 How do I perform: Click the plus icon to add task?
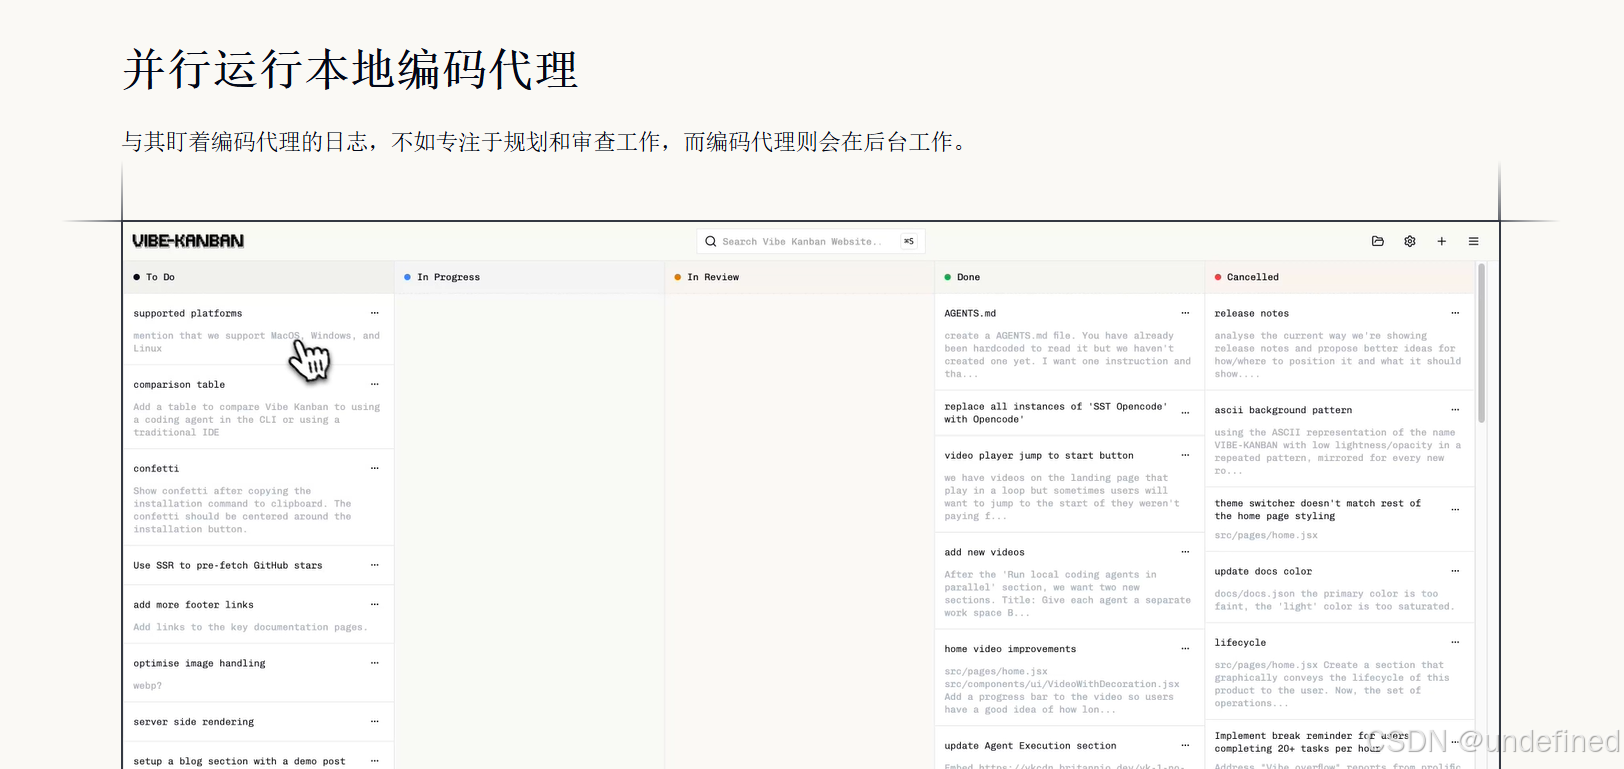click(1442, 241)
